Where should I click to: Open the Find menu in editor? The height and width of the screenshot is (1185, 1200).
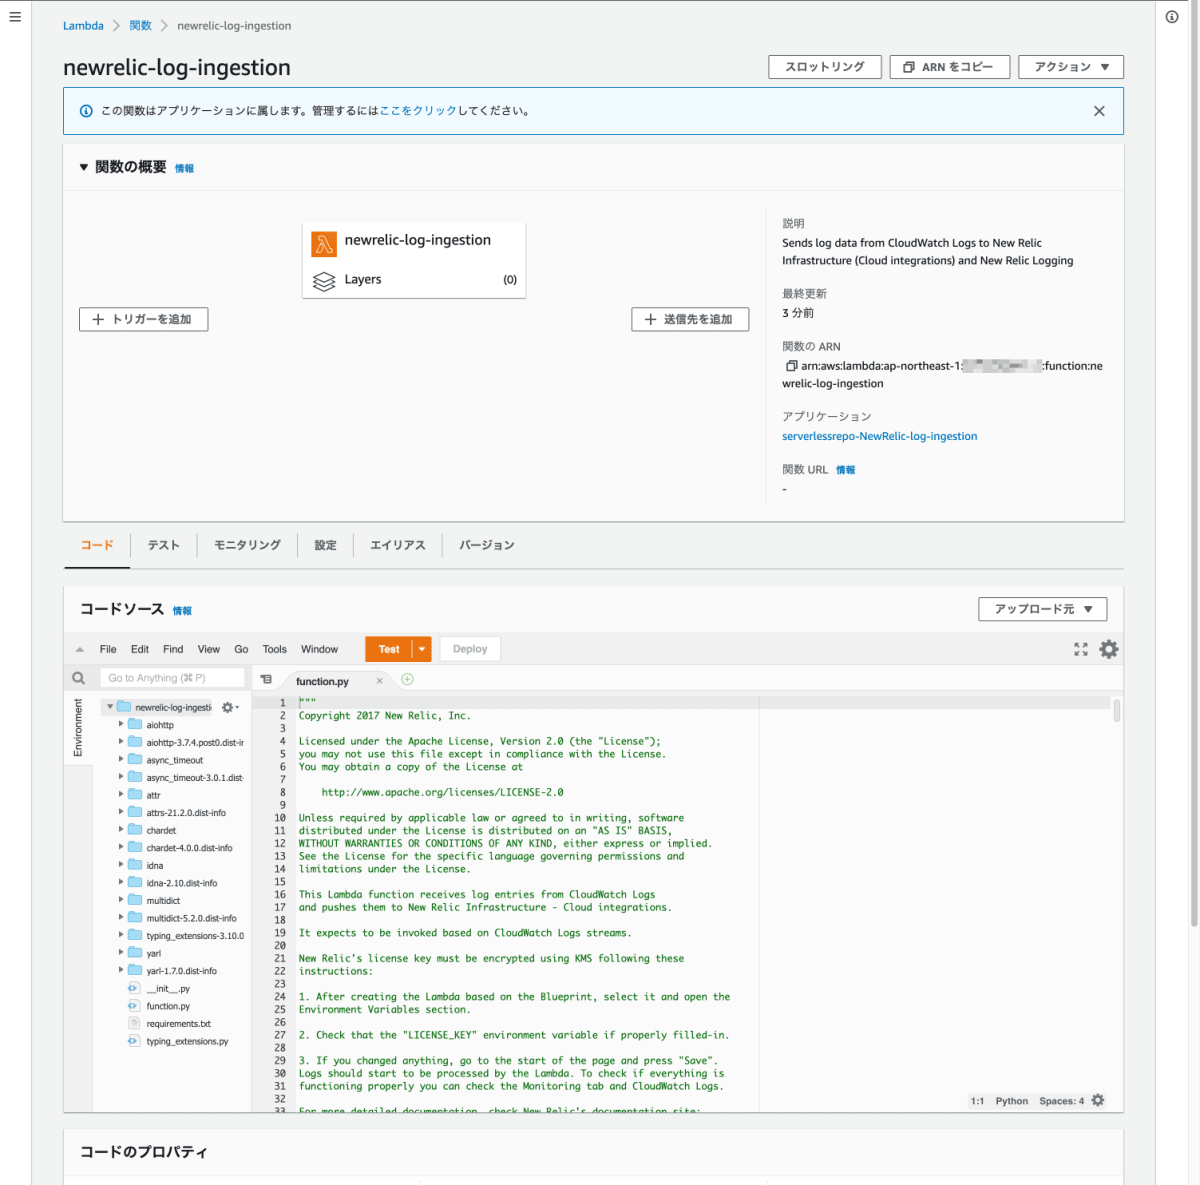(173, 649)
